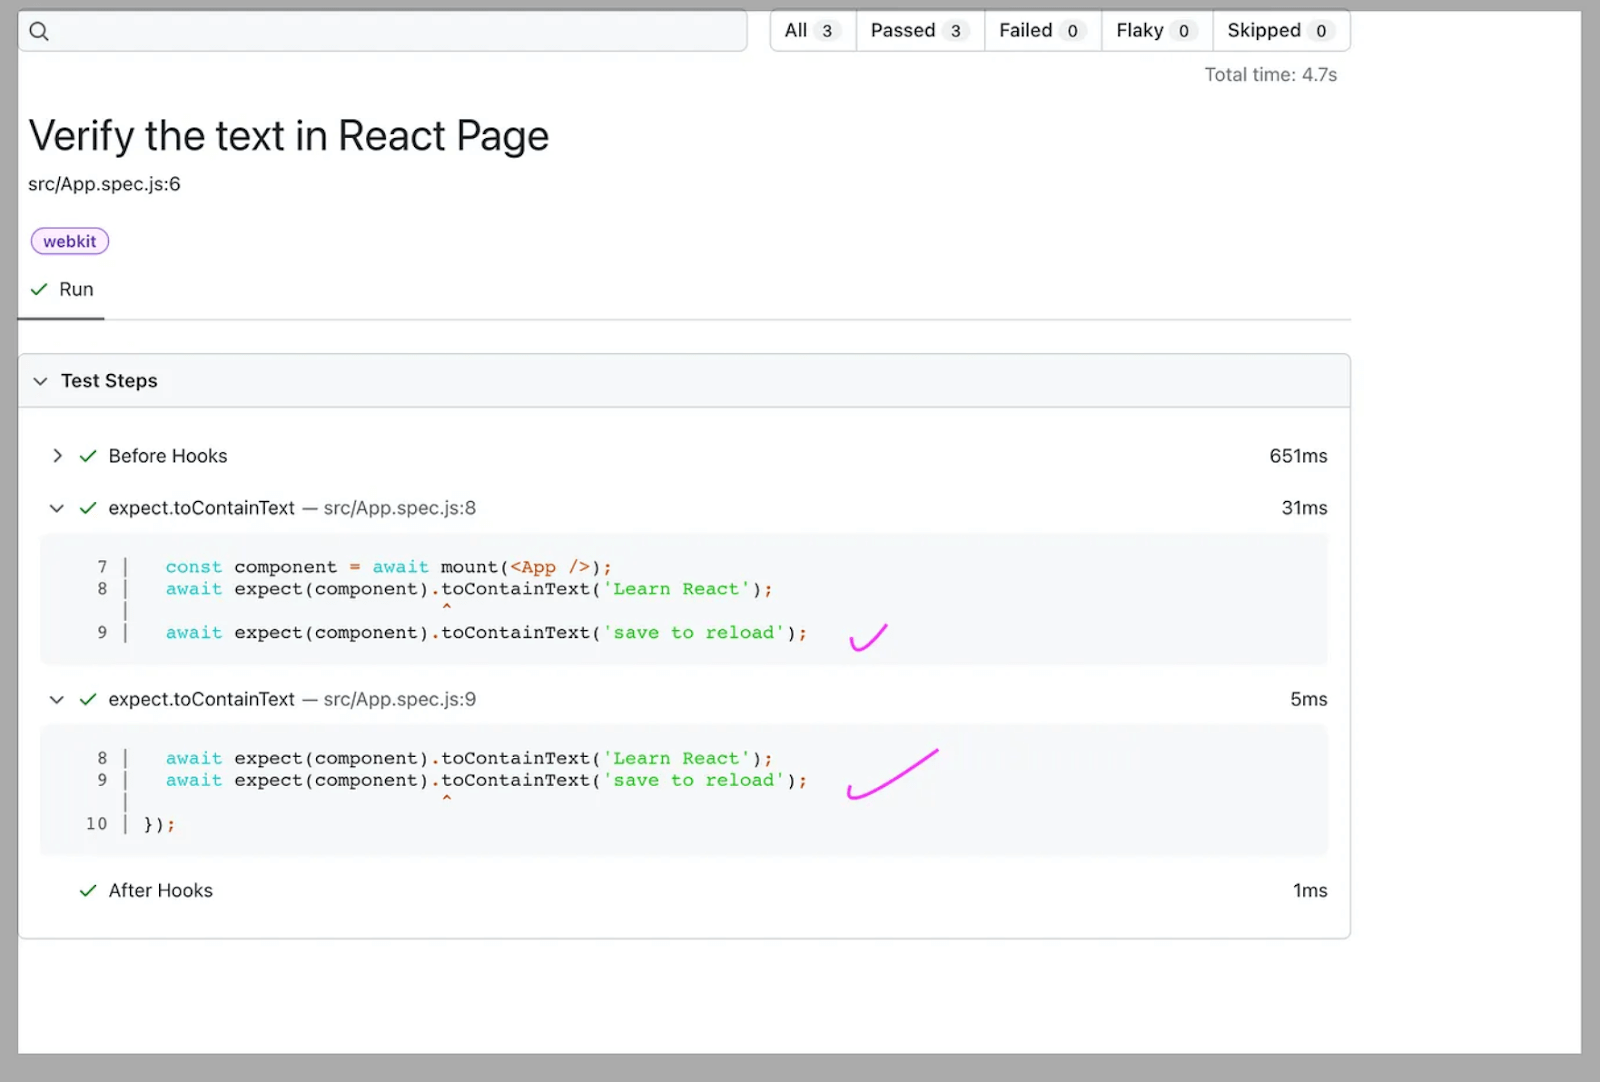Viewport: 1600px width, 1082px height.
Task: Open the Failed results tab
Action: tap(1040, 30)
